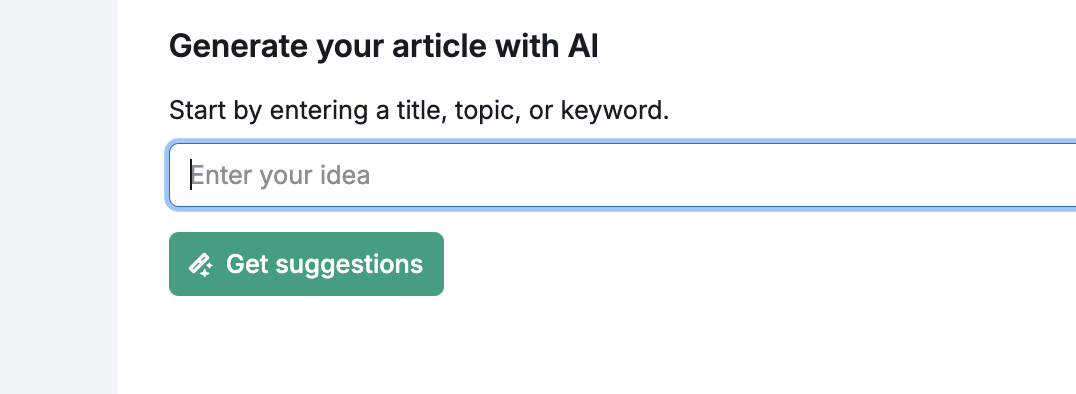The width and height of the screenshot is (1076, 394).
Task: Click the word suggestions on green button
Action: tap(349, 266)
